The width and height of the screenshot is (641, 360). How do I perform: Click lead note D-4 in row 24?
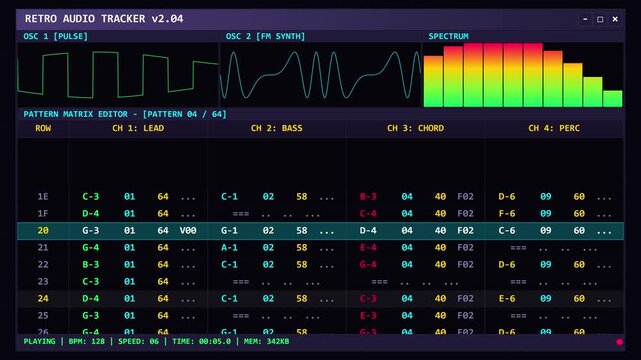point(91,299)
